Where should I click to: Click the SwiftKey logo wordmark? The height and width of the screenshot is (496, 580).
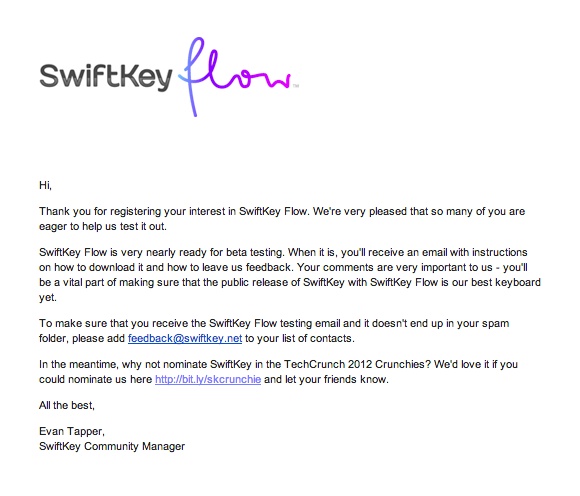[x=106, y=77]
